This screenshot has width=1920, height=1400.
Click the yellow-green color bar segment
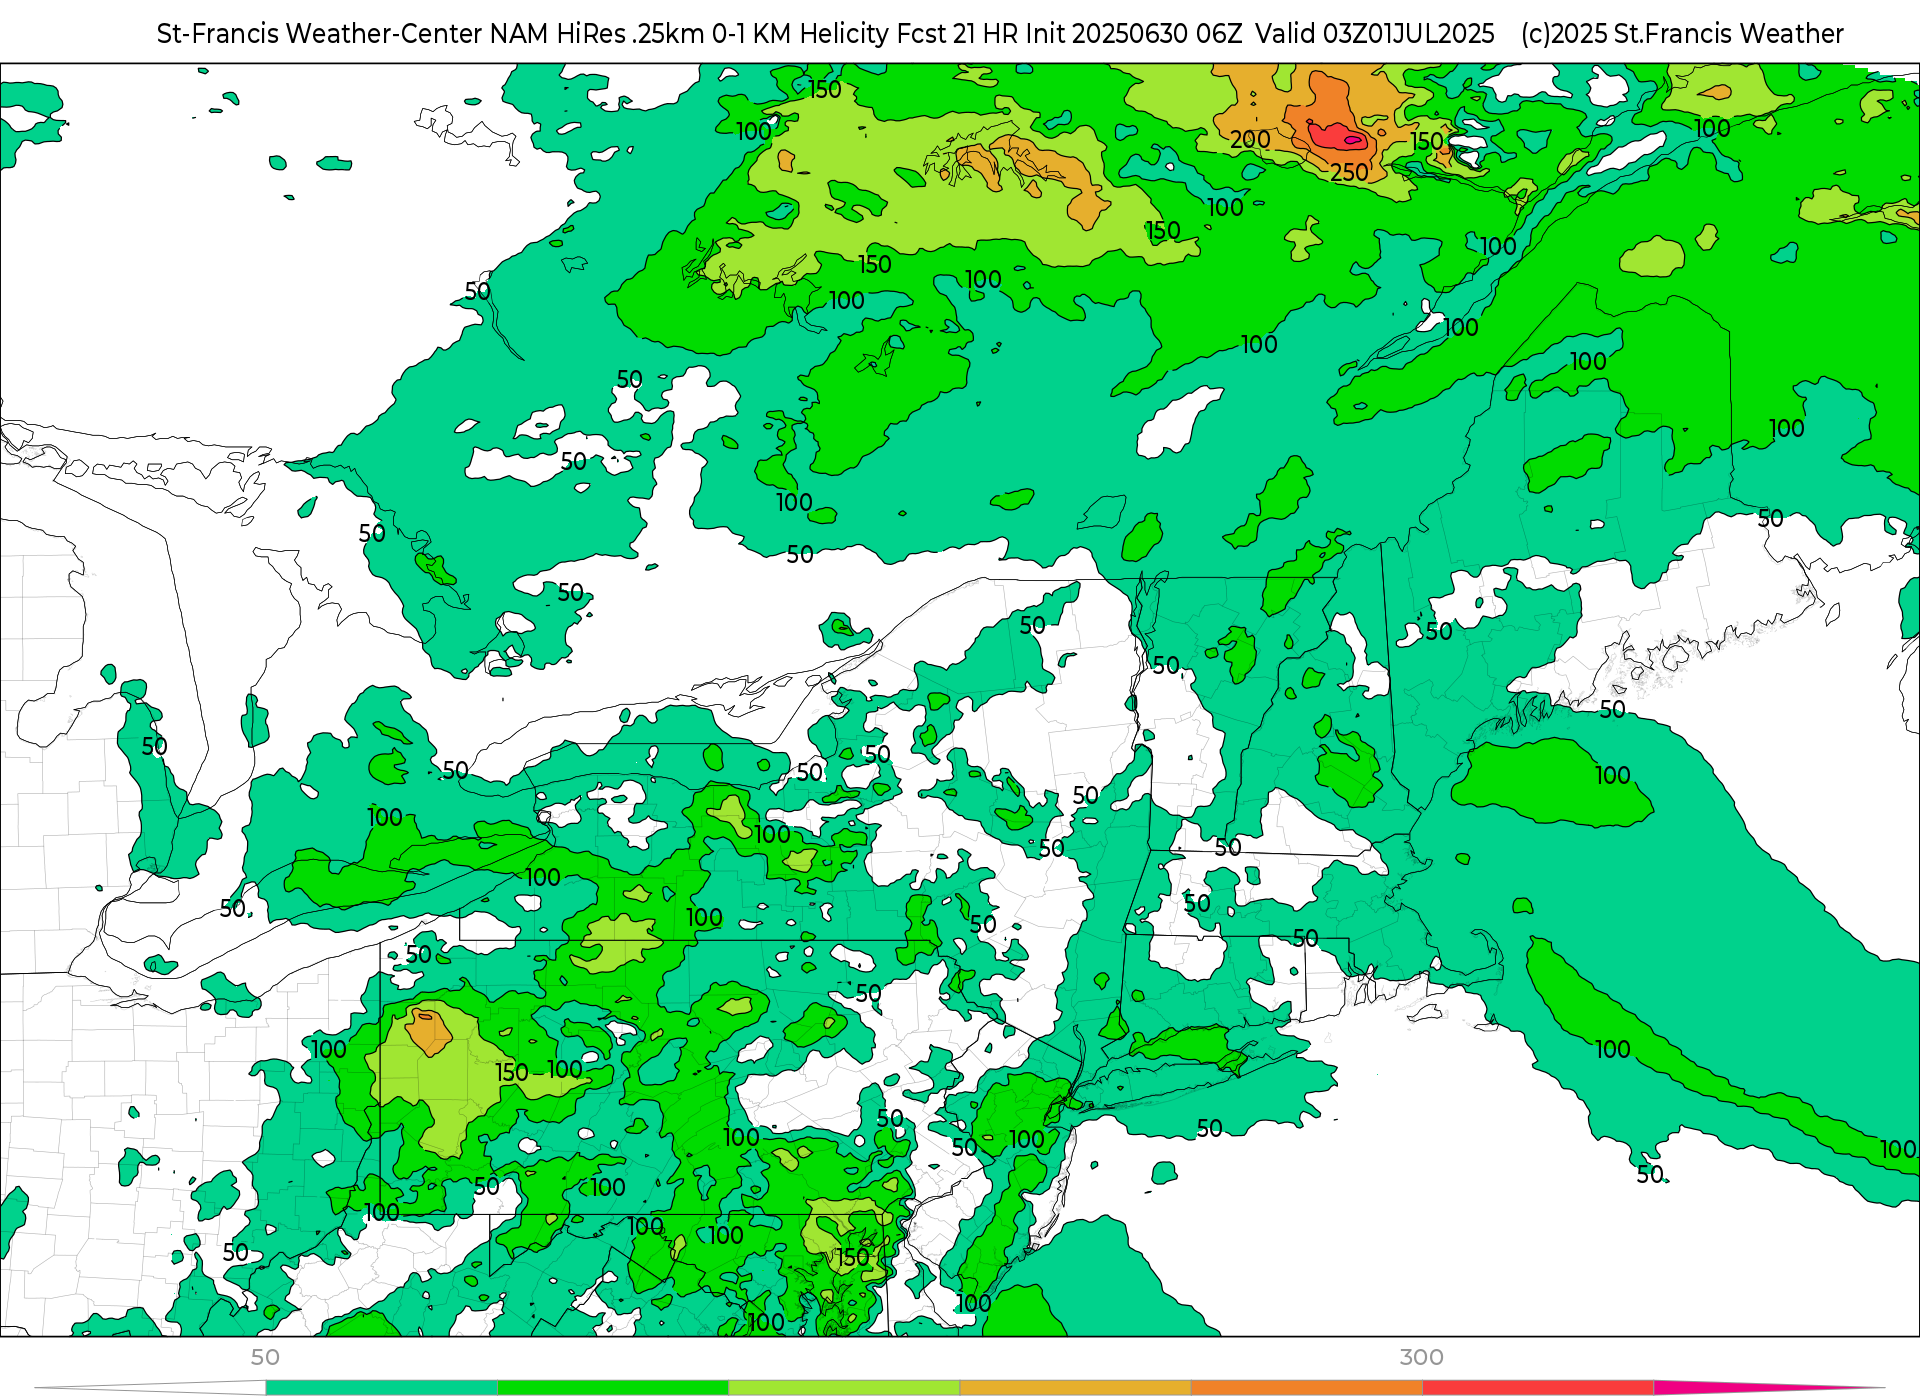click(x=843, y=1388)
